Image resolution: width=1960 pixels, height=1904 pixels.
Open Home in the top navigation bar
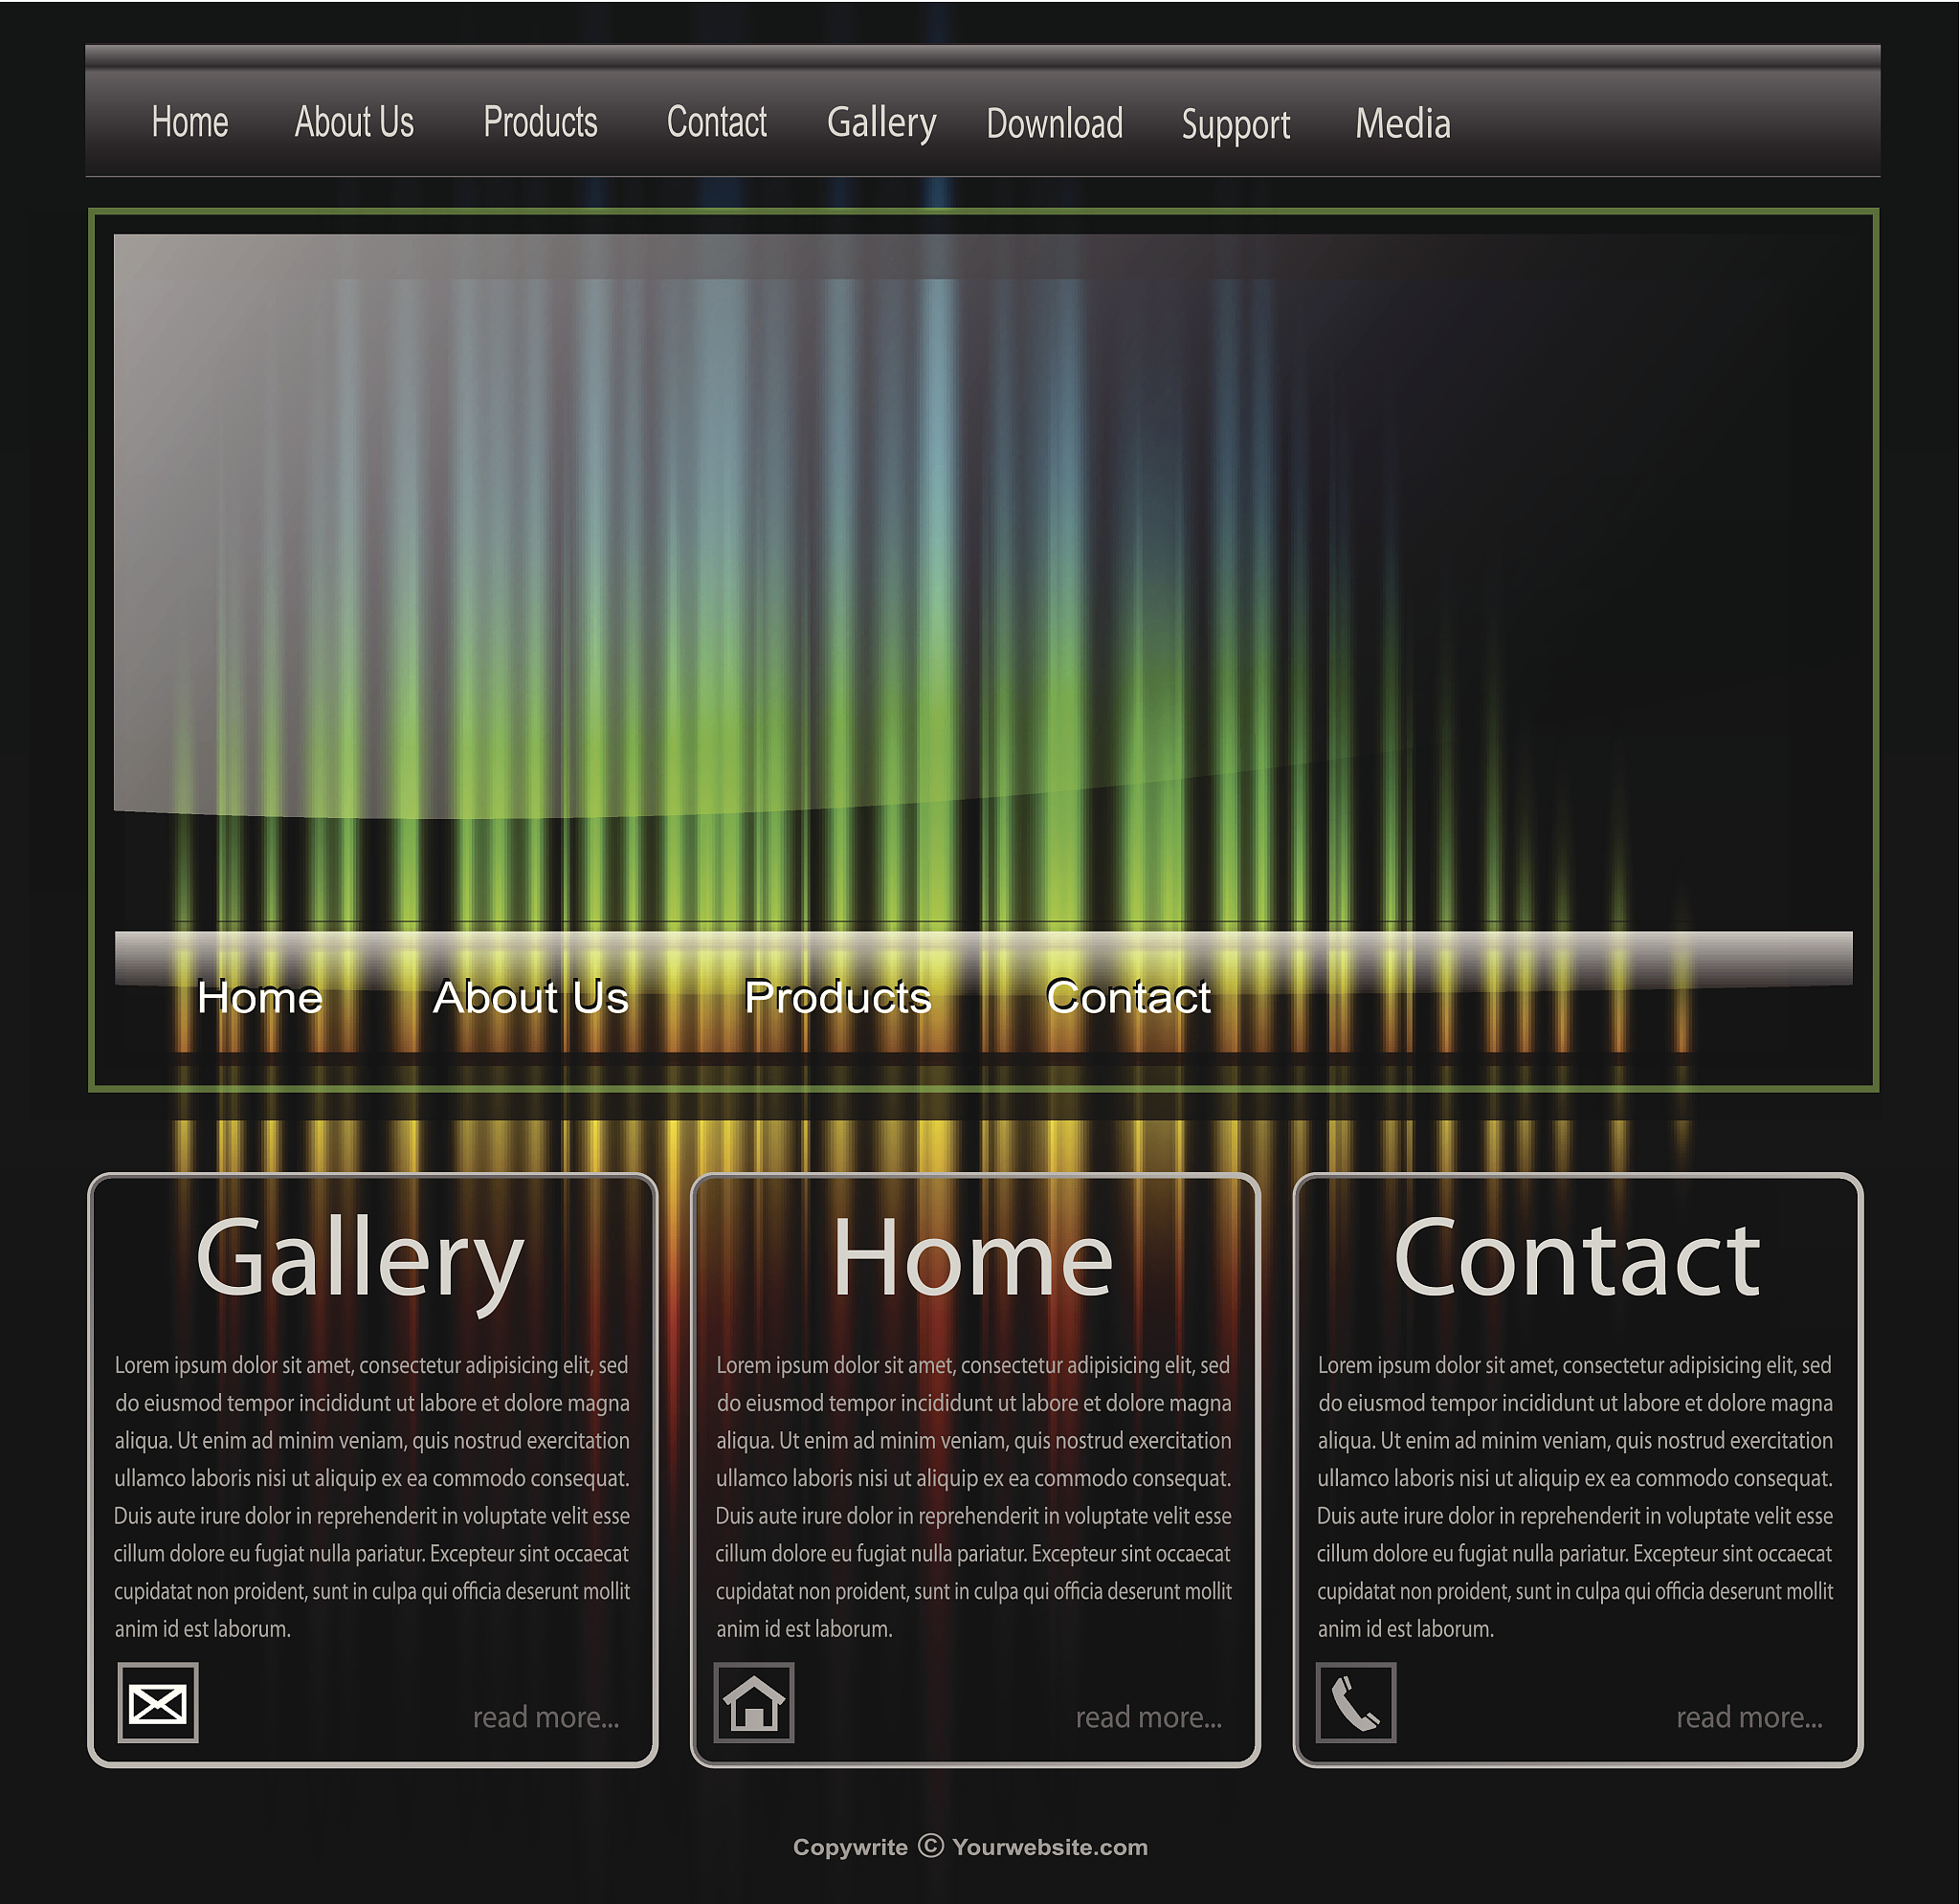[190, 122]
